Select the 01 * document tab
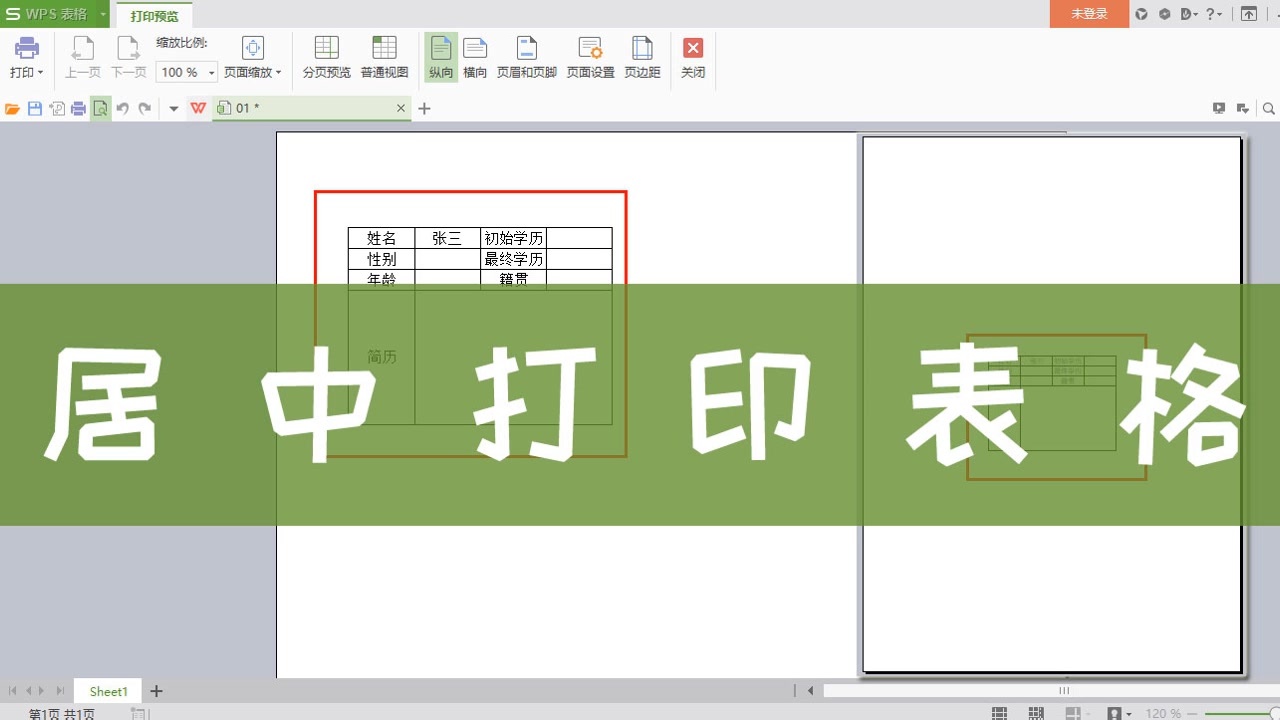This screenshot has width=1280, height=720. (x=312, y=108)
